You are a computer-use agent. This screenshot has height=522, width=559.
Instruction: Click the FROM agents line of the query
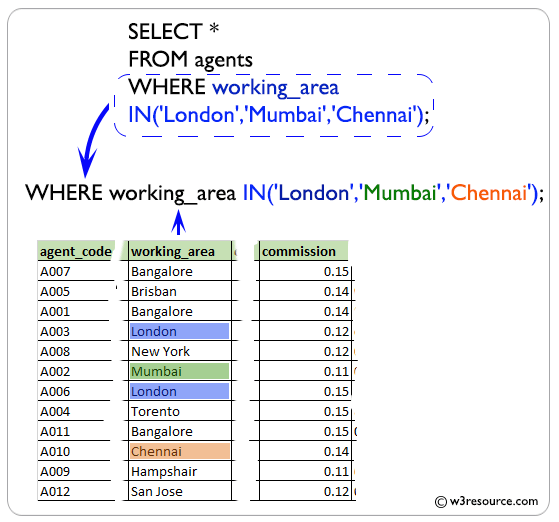click(190, 60)
